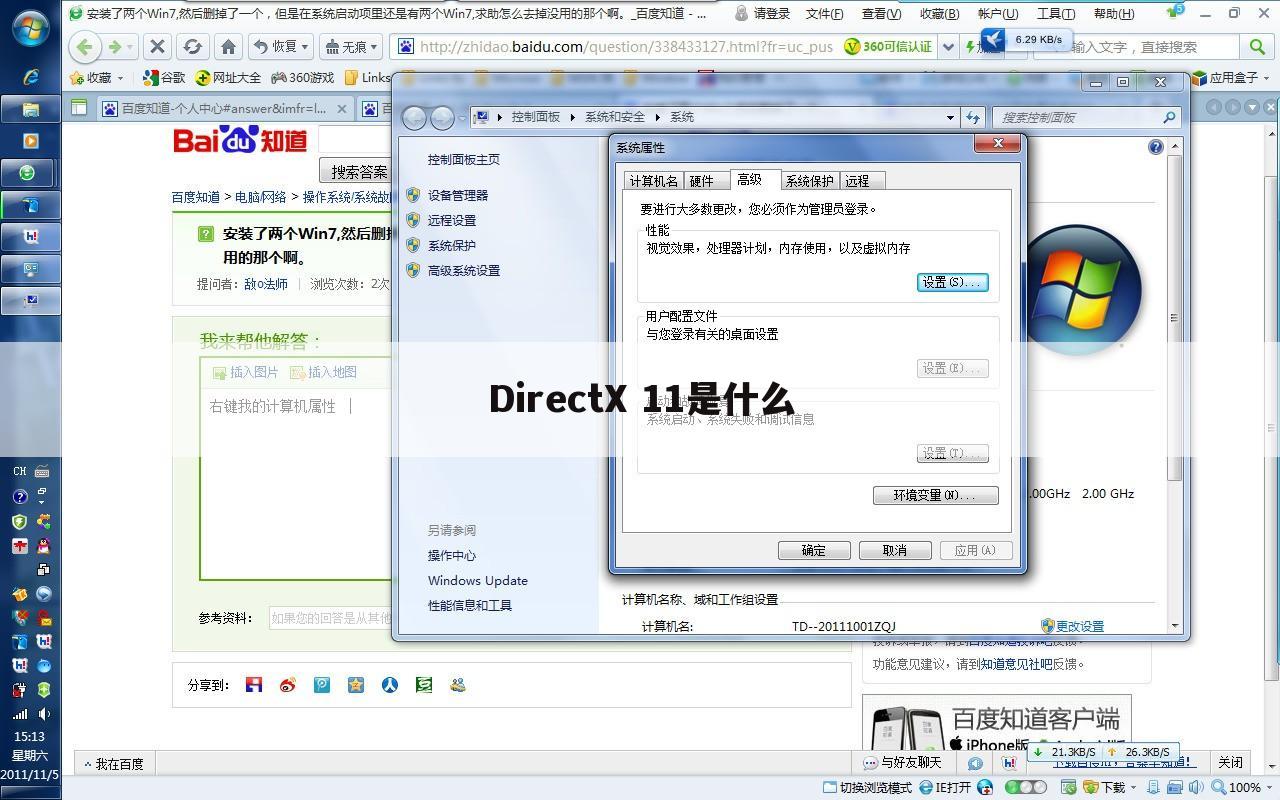Click the tab list icon left of tabs
This screenshot has width=1280, height=800.
pyautogui.click(x=78, y=108)
